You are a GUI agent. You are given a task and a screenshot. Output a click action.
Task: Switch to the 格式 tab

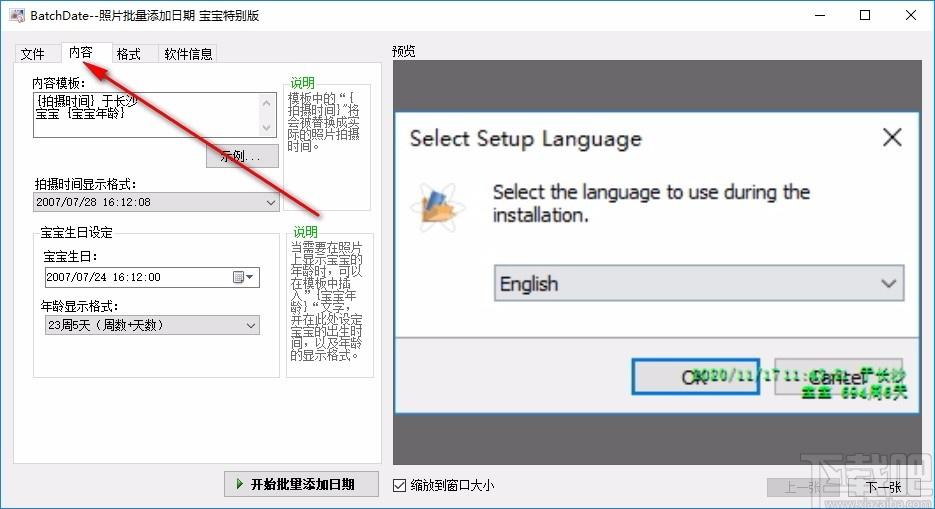point(128,54)
